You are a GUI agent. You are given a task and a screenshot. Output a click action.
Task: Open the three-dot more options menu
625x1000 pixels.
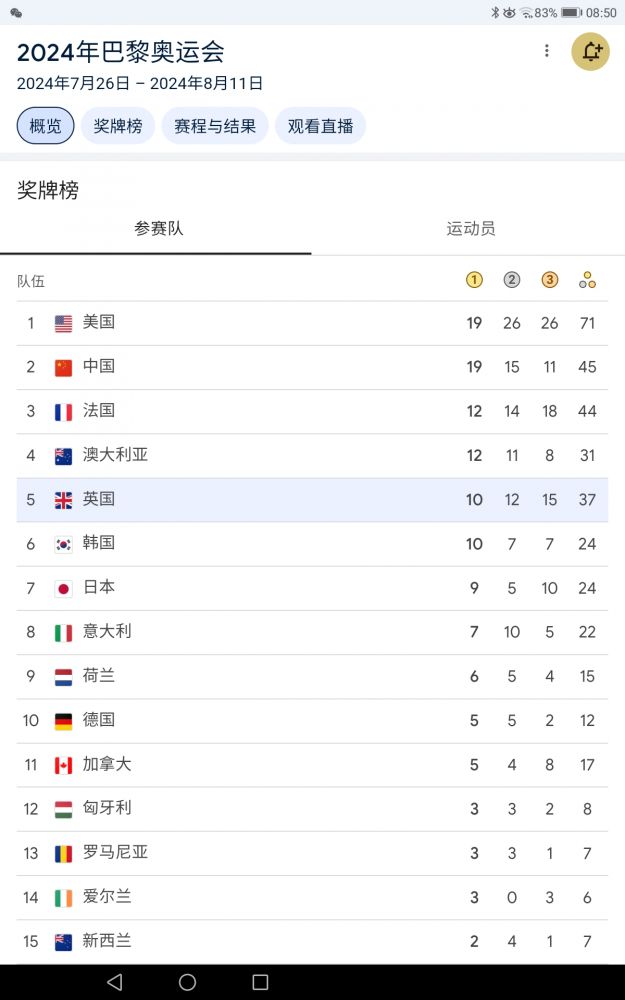coord(546,51)
